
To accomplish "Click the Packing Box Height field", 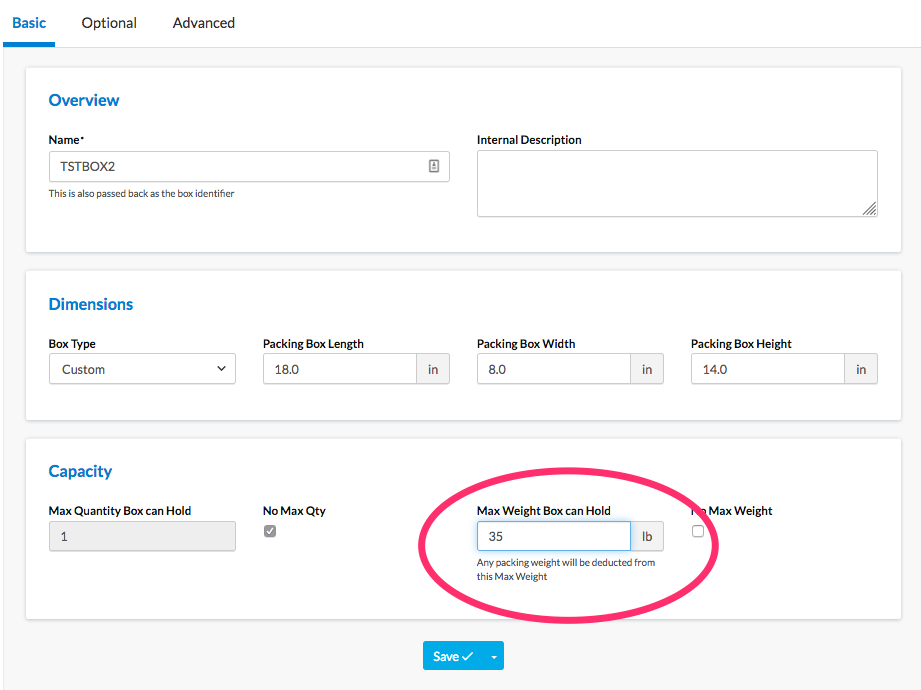I will pos(767,369).
